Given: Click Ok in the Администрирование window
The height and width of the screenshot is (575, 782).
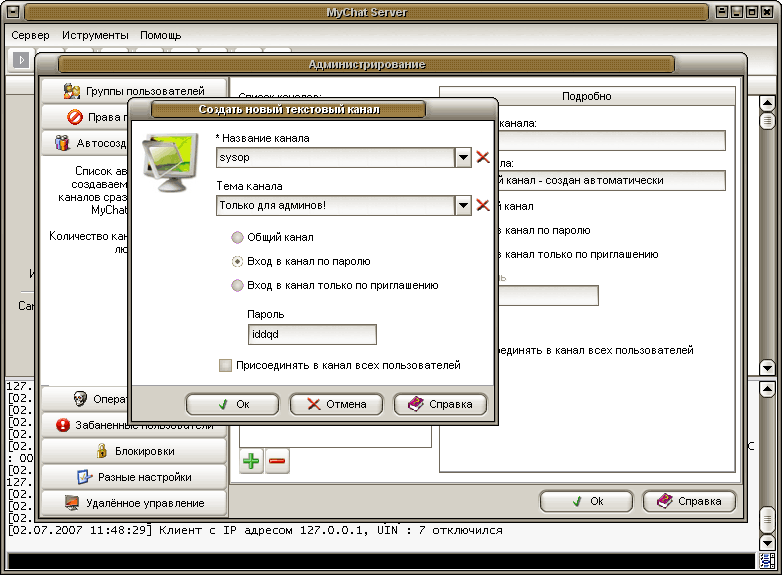Looking at the screenshot, I should [586, 501].
